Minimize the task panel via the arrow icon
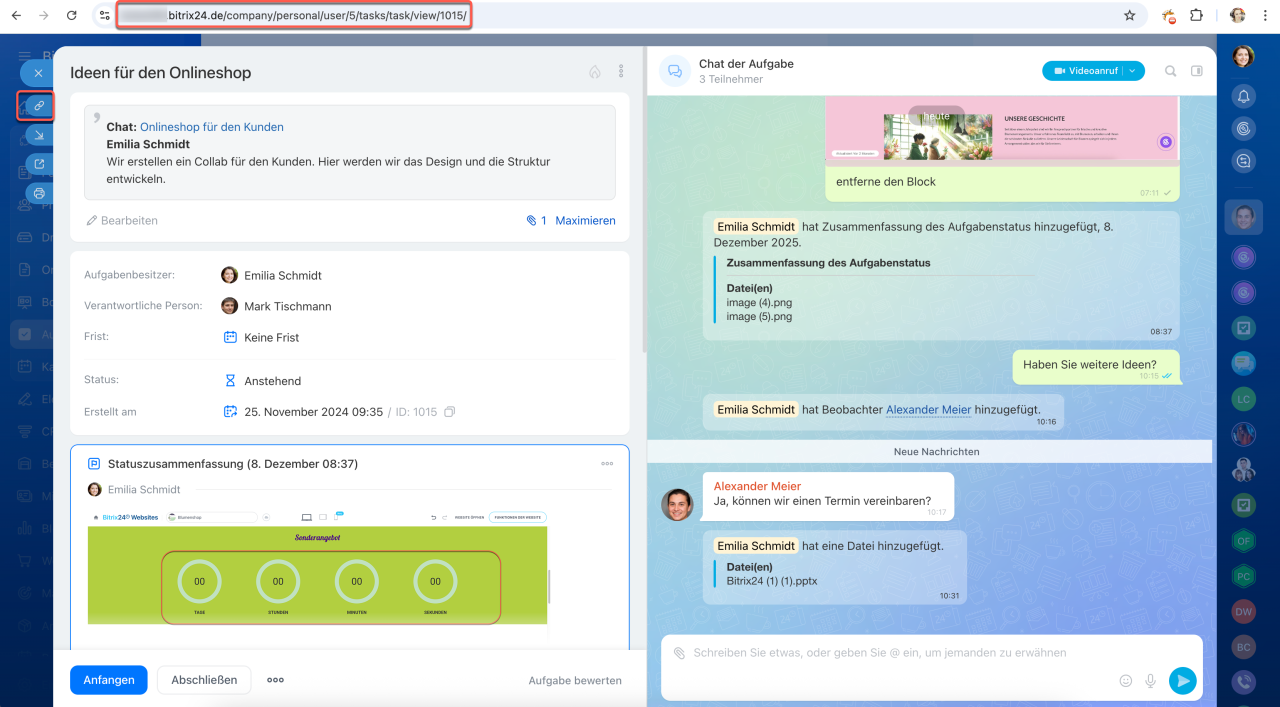 tap(39, 135)
